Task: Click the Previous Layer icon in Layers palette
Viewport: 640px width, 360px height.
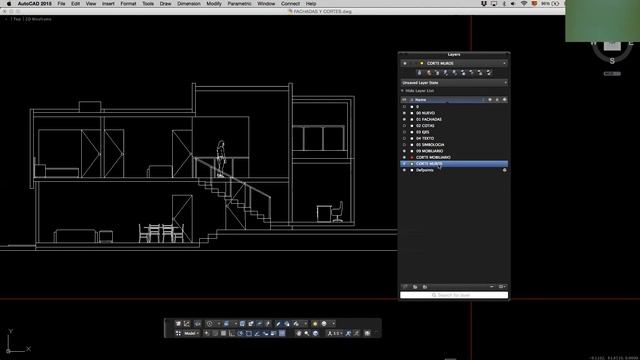Action: click(x=437, y=73)
